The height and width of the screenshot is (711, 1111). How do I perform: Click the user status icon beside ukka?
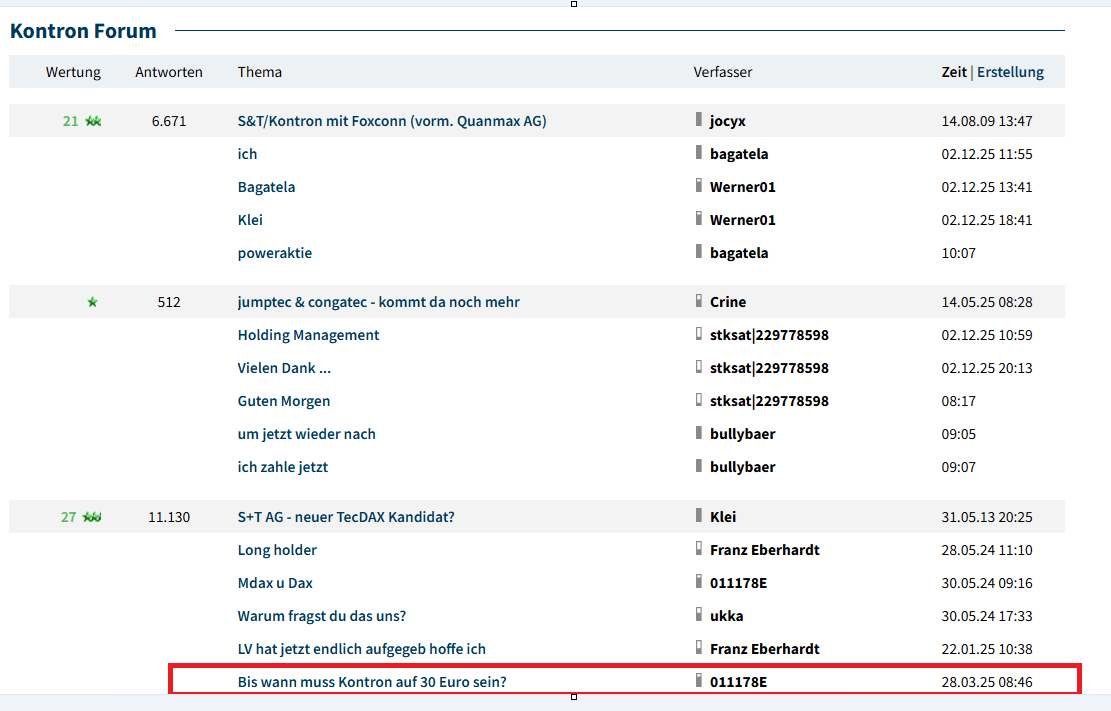699,615
